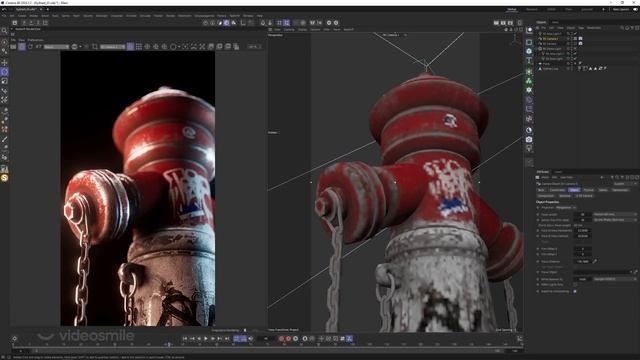
Task: Go to the start of the animation
Action: 185,338
